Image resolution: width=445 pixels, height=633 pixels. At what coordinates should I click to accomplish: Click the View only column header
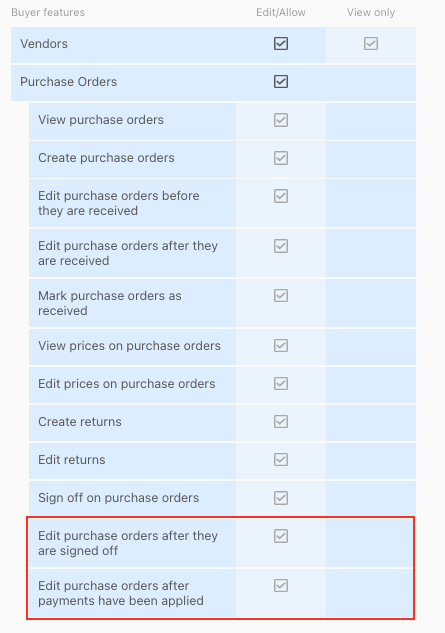click(371, 13)
